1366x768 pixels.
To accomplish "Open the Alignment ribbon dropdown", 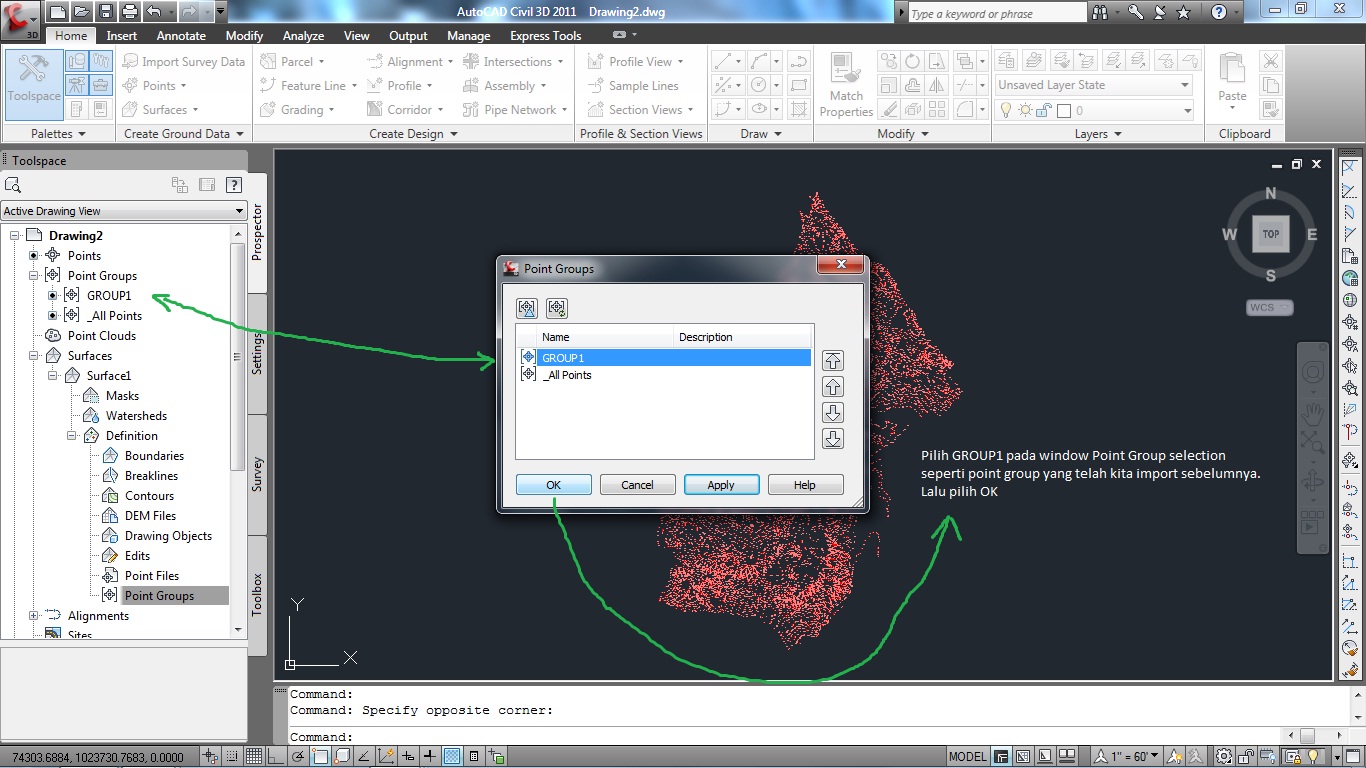I will (409, 61).
